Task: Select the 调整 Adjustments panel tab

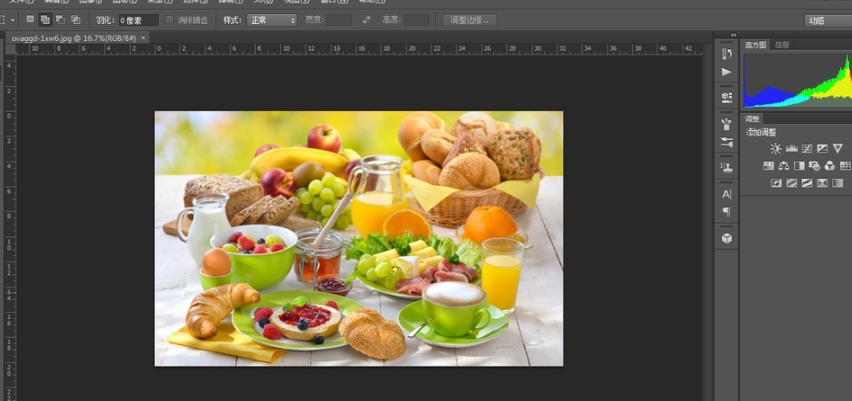Action: (753, 119)
